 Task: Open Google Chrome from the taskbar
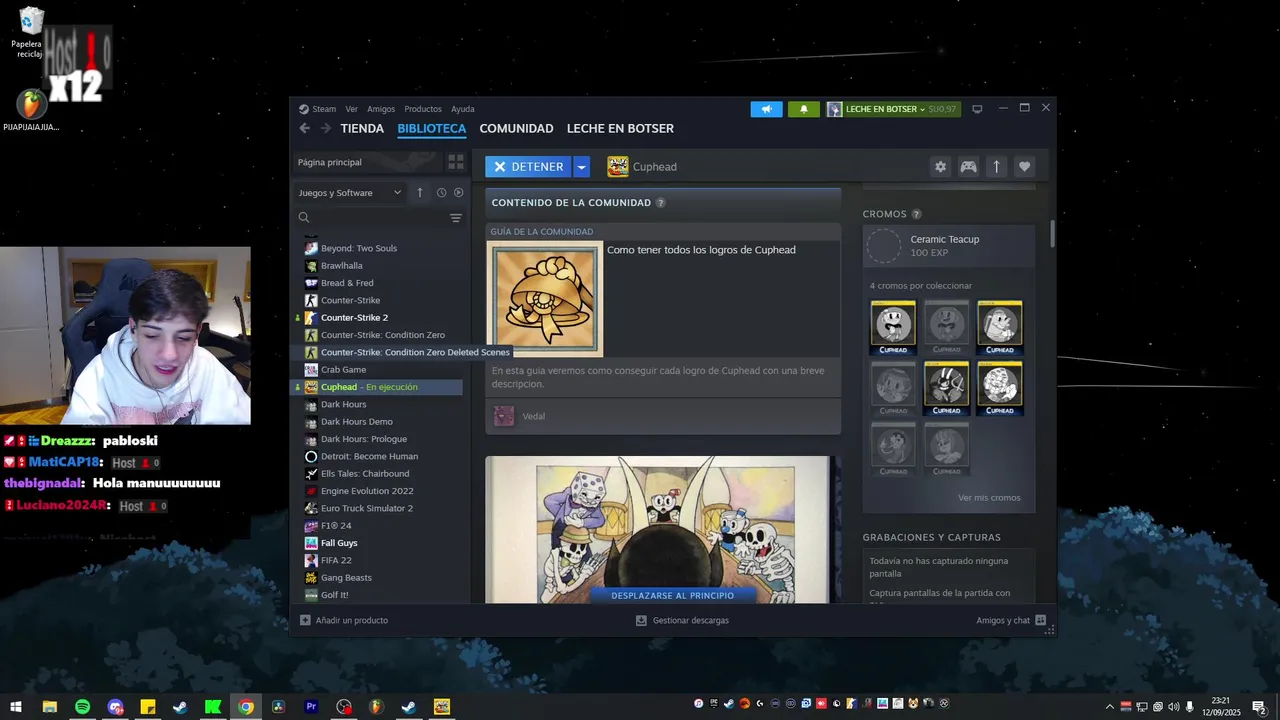245,707
